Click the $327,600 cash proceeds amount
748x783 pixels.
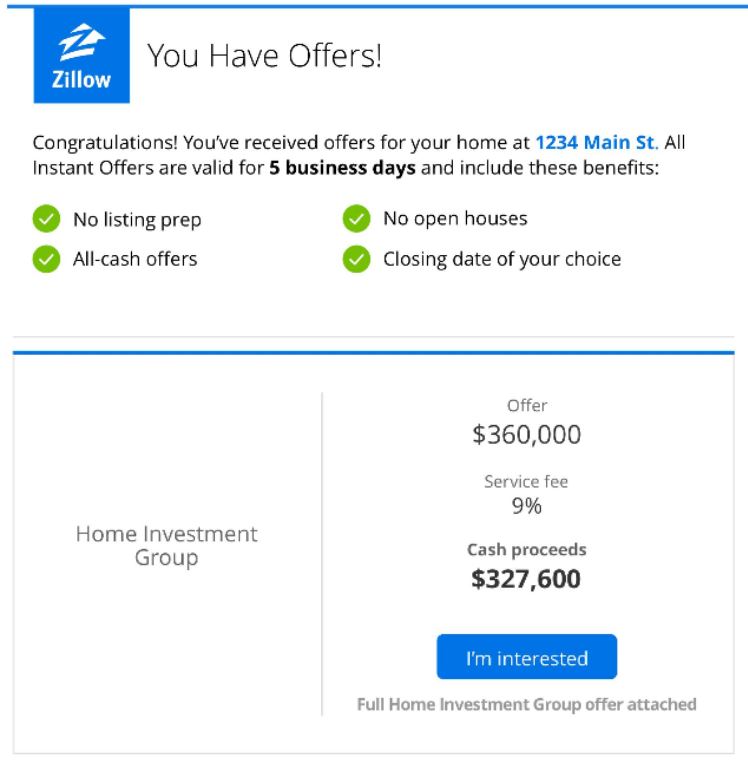click(x=526, y=579)
